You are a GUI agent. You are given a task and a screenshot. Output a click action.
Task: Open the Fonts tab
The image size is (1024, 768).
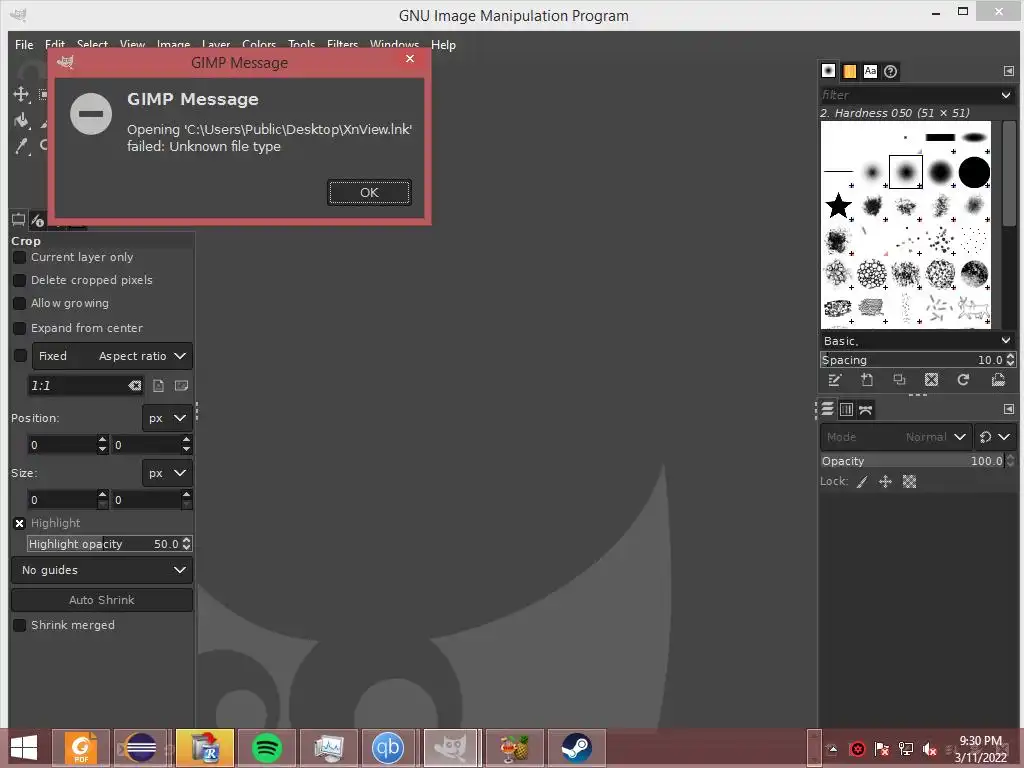click(x=870, y=71)
